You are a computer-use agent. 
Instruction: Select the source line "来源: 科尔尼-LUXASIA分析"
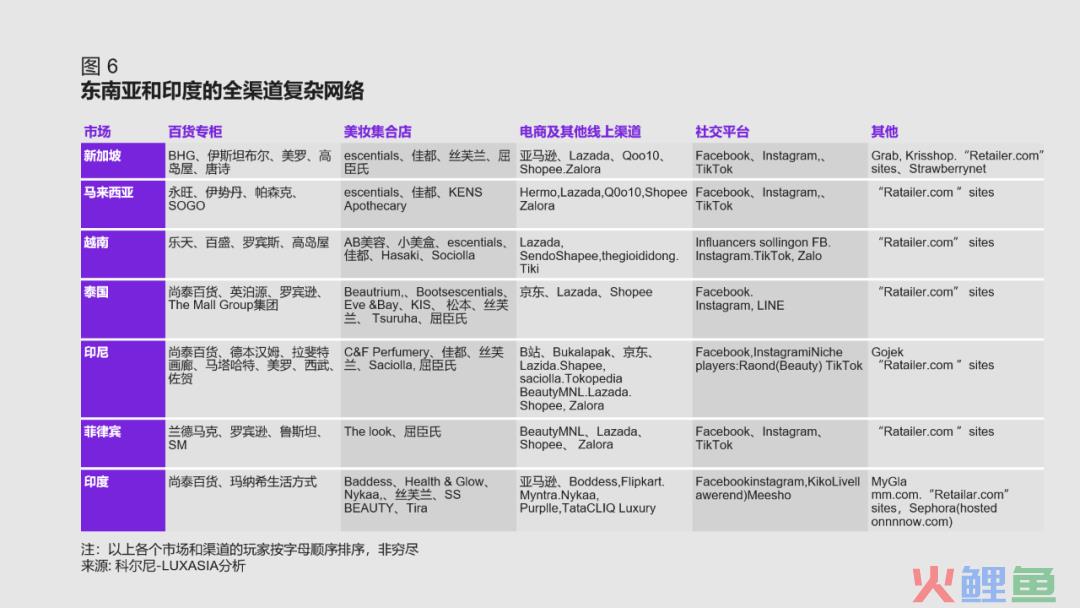(163, 566)
